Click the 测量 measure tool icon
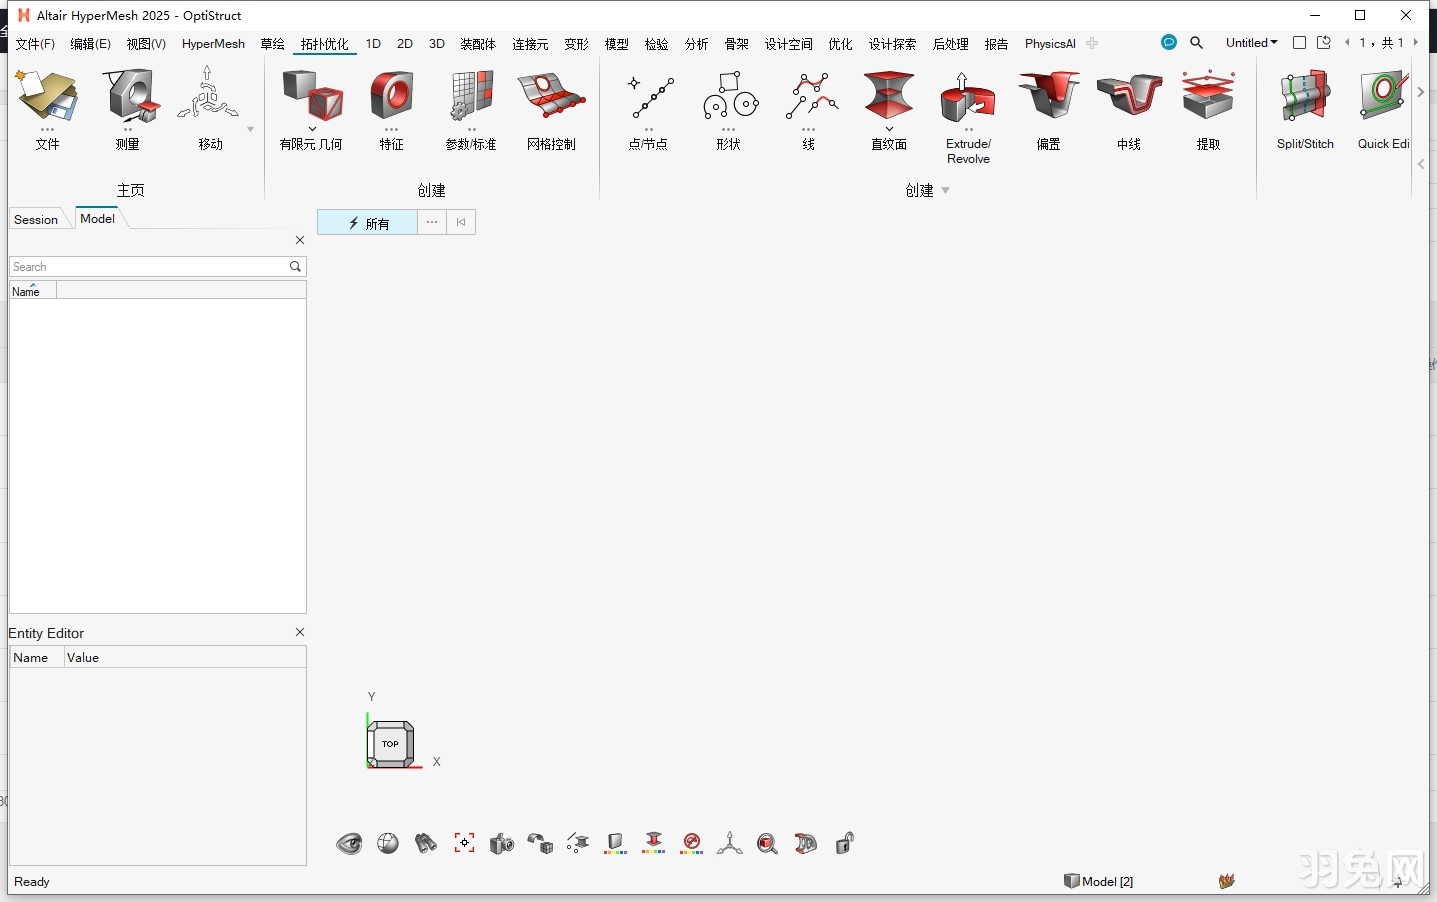 coord(128,99)
